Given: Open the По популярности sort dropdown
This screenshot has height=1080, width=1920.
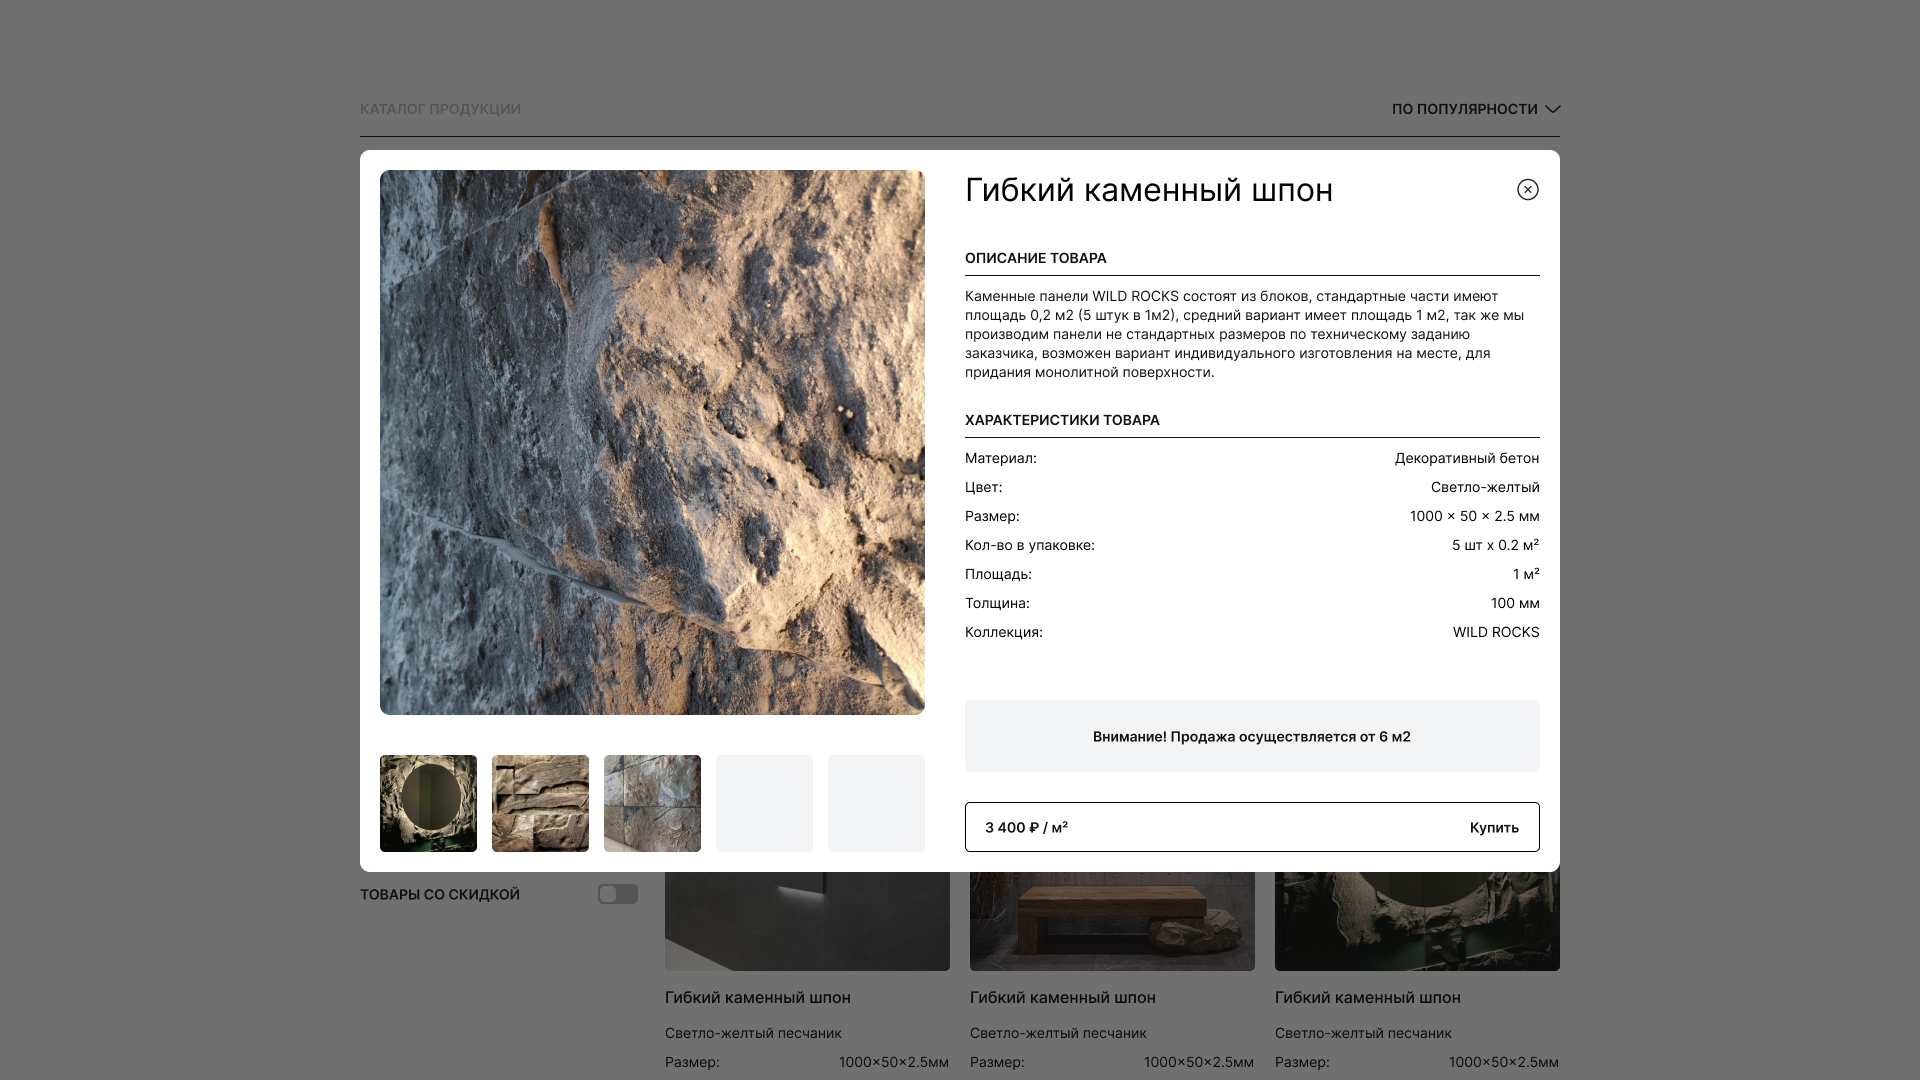Looking at the screenshot, I should [1464, 109].
